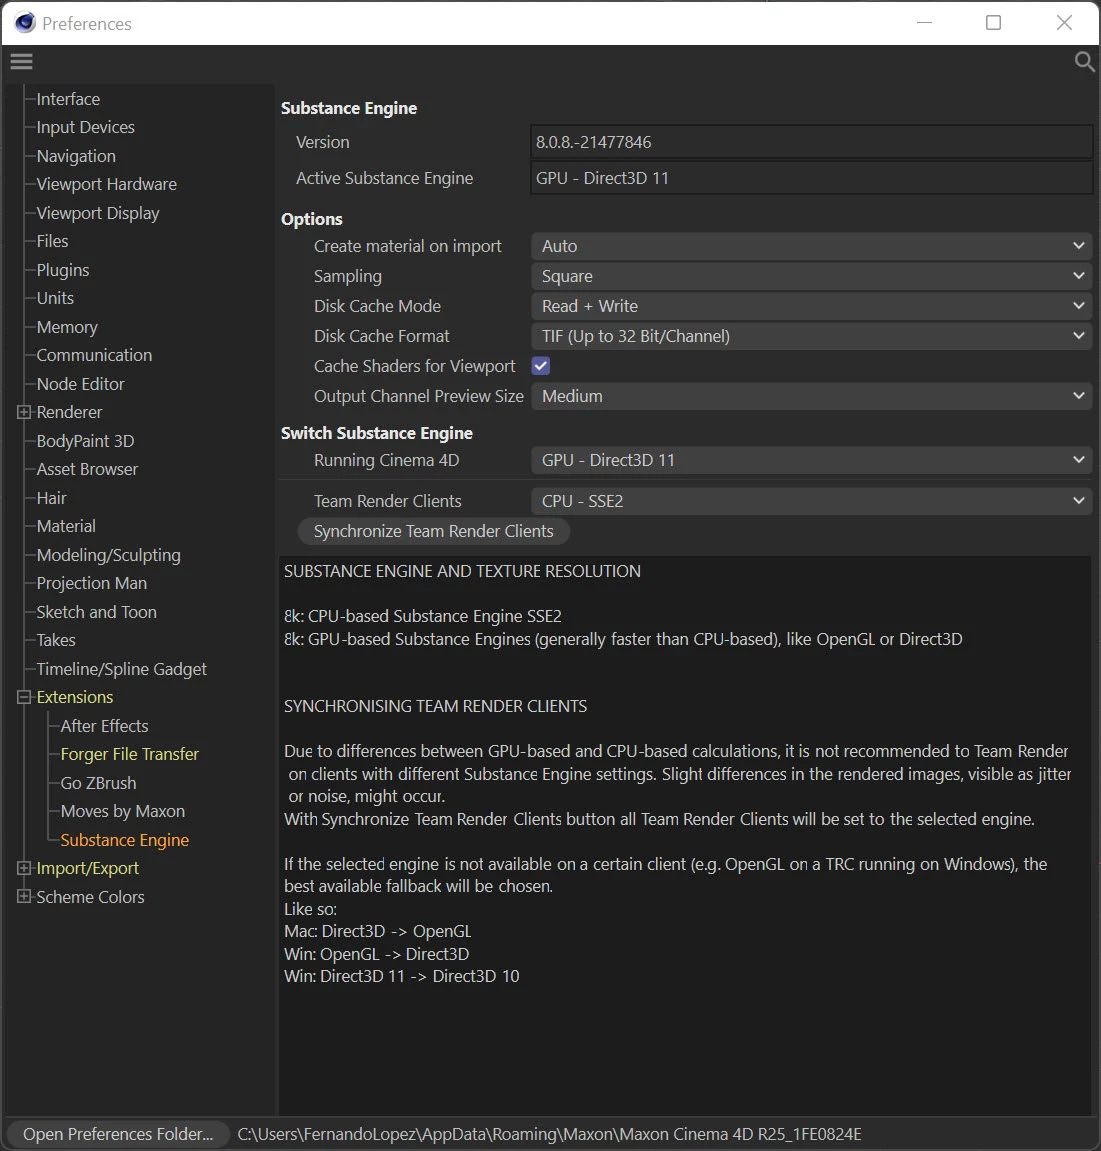Close the Preferences window
Viewport: 1101px width, 1151px height.
point(1064,23)
